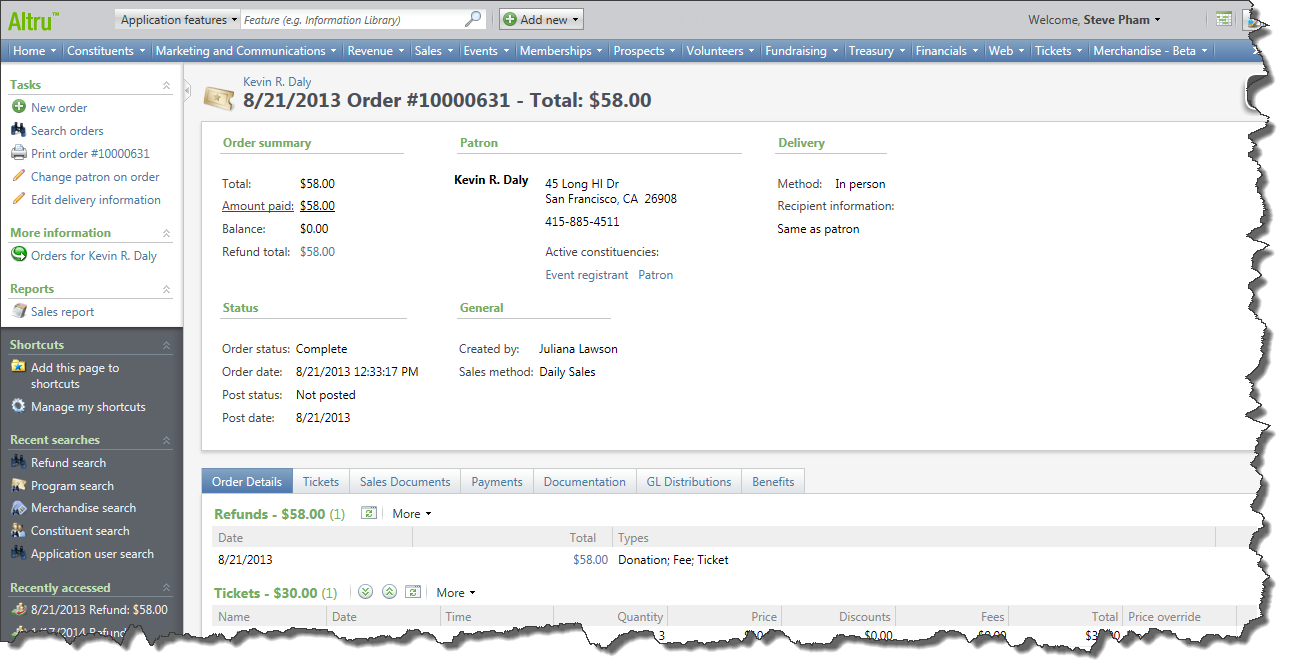Click the Refunds section refresh icon
This screenshot has height=671, width=1291.
pos(369,513)
